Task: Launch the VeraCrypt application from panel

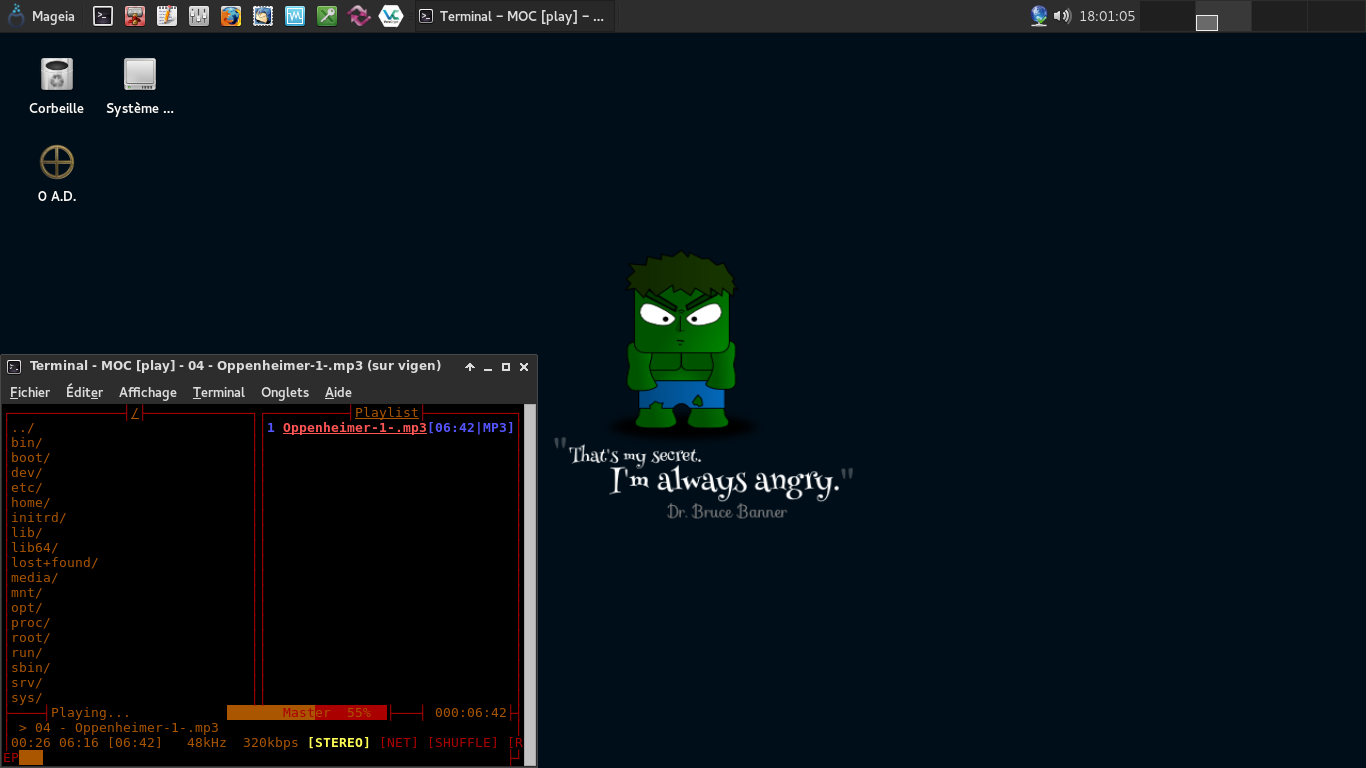Action: tap(391, 16)
